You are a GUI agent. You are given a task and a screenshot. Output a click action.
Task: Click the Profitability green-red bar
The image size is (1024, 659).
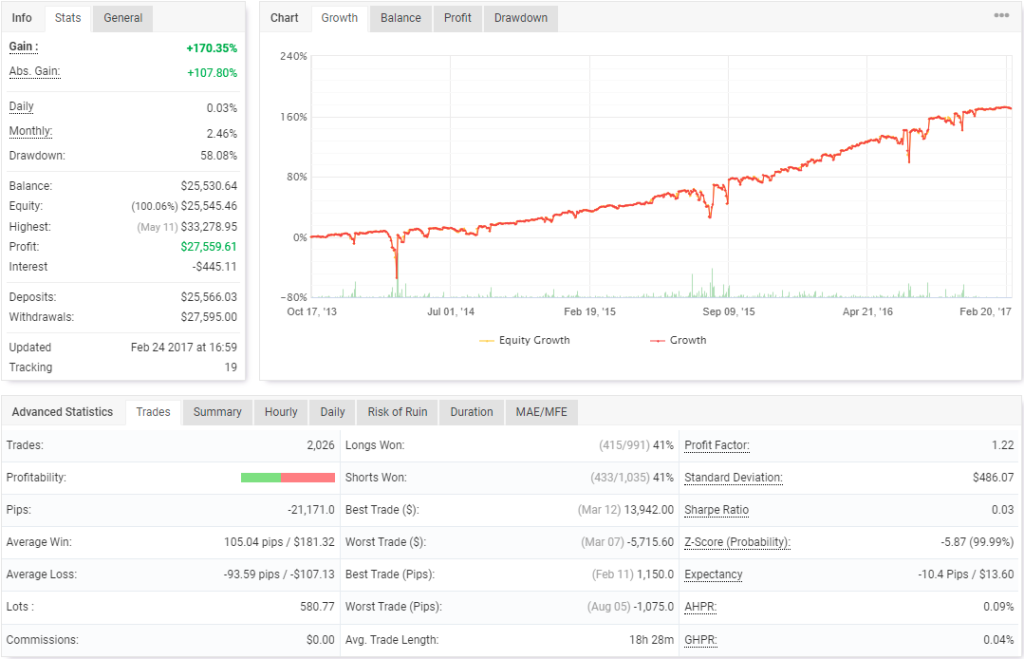coord(288,477)
